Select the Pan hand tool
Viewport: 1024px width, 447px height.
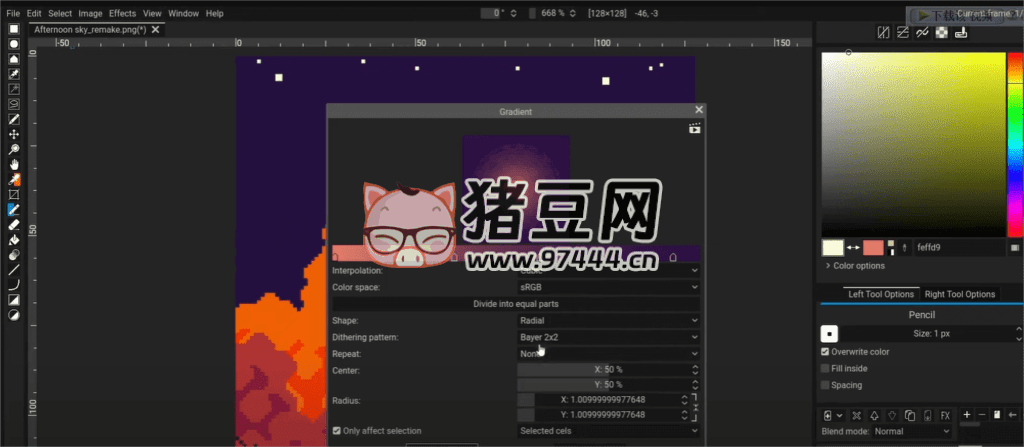14,164
